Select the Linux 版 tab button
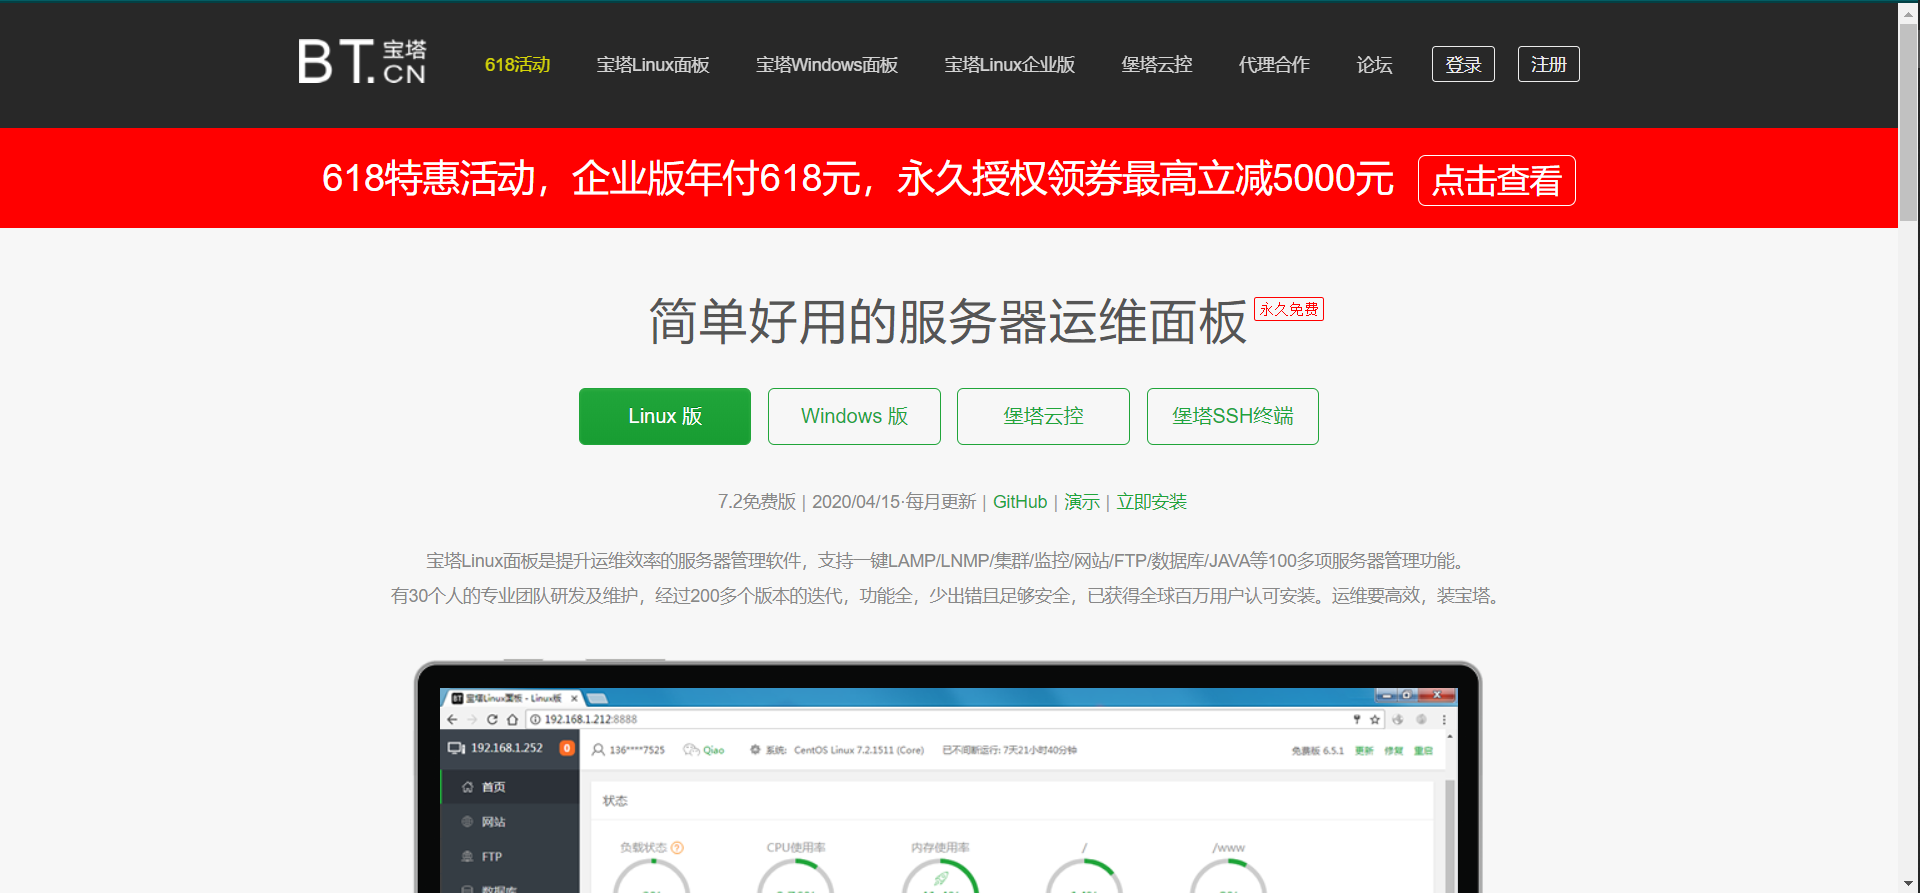1920x893 pixels. click(665, 416)
